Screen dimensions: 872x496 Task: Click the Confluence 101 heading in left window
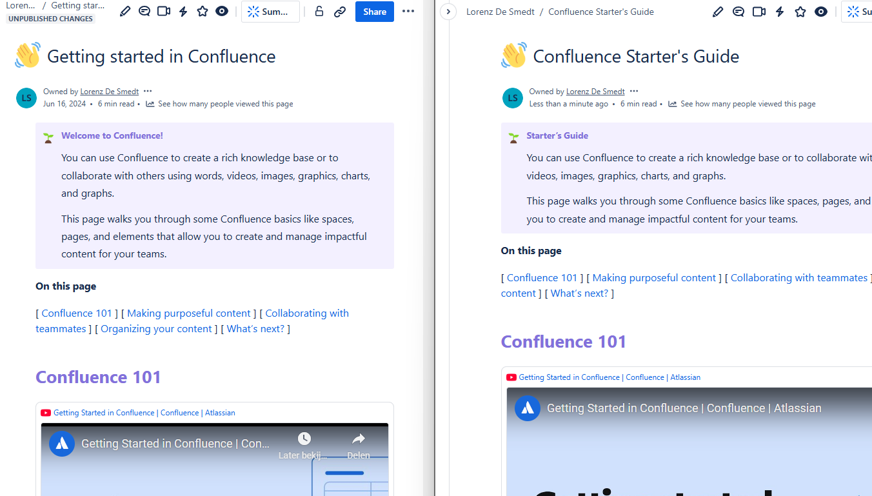click(98, 377)
